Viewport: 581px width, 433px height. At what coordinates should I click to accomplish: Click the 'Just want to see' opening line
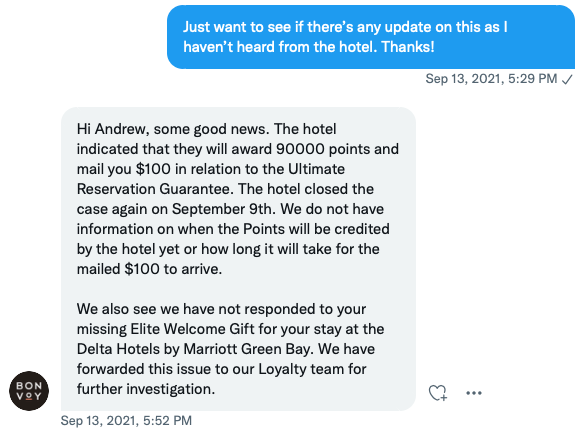[345, 27]
